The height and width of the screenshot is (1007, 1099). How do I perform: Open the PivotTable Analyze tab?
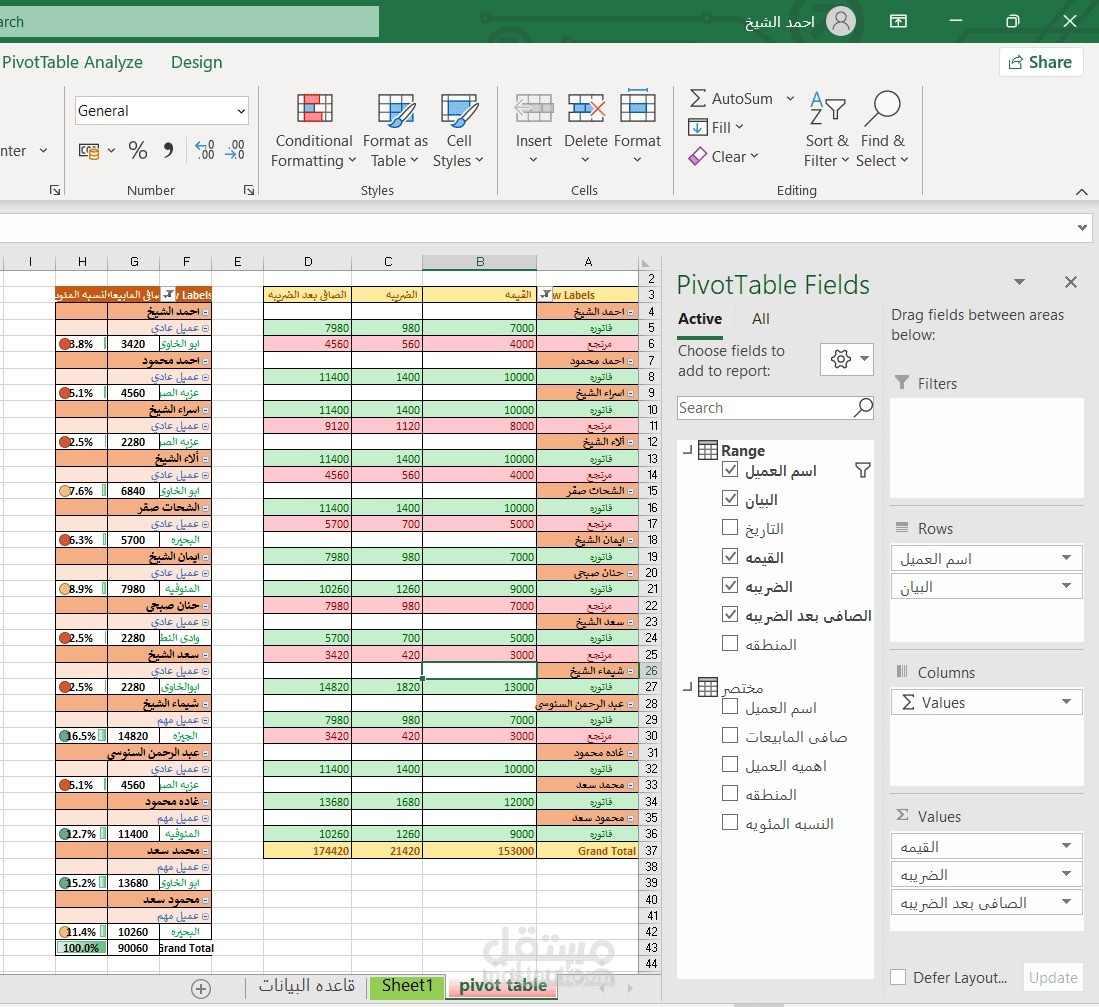(x=72, y=62)
